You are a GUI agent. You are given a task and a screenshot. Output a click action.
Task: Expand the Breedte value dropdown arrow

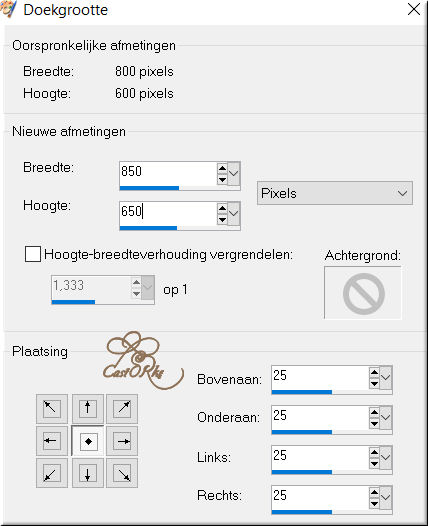coord(234,173)
